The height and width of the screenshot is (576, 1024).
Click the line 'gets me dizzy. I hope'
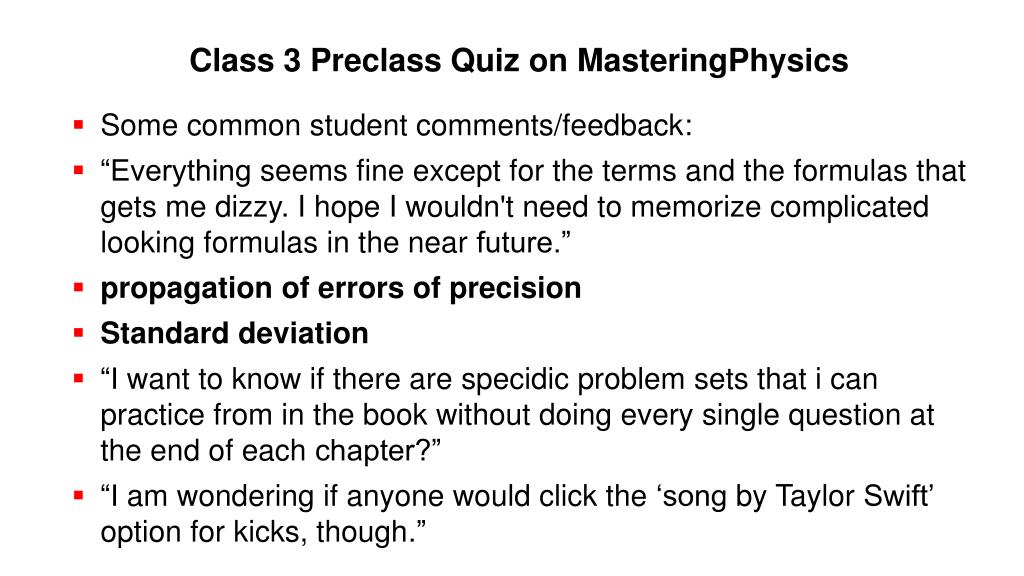[x=515, y=208]
